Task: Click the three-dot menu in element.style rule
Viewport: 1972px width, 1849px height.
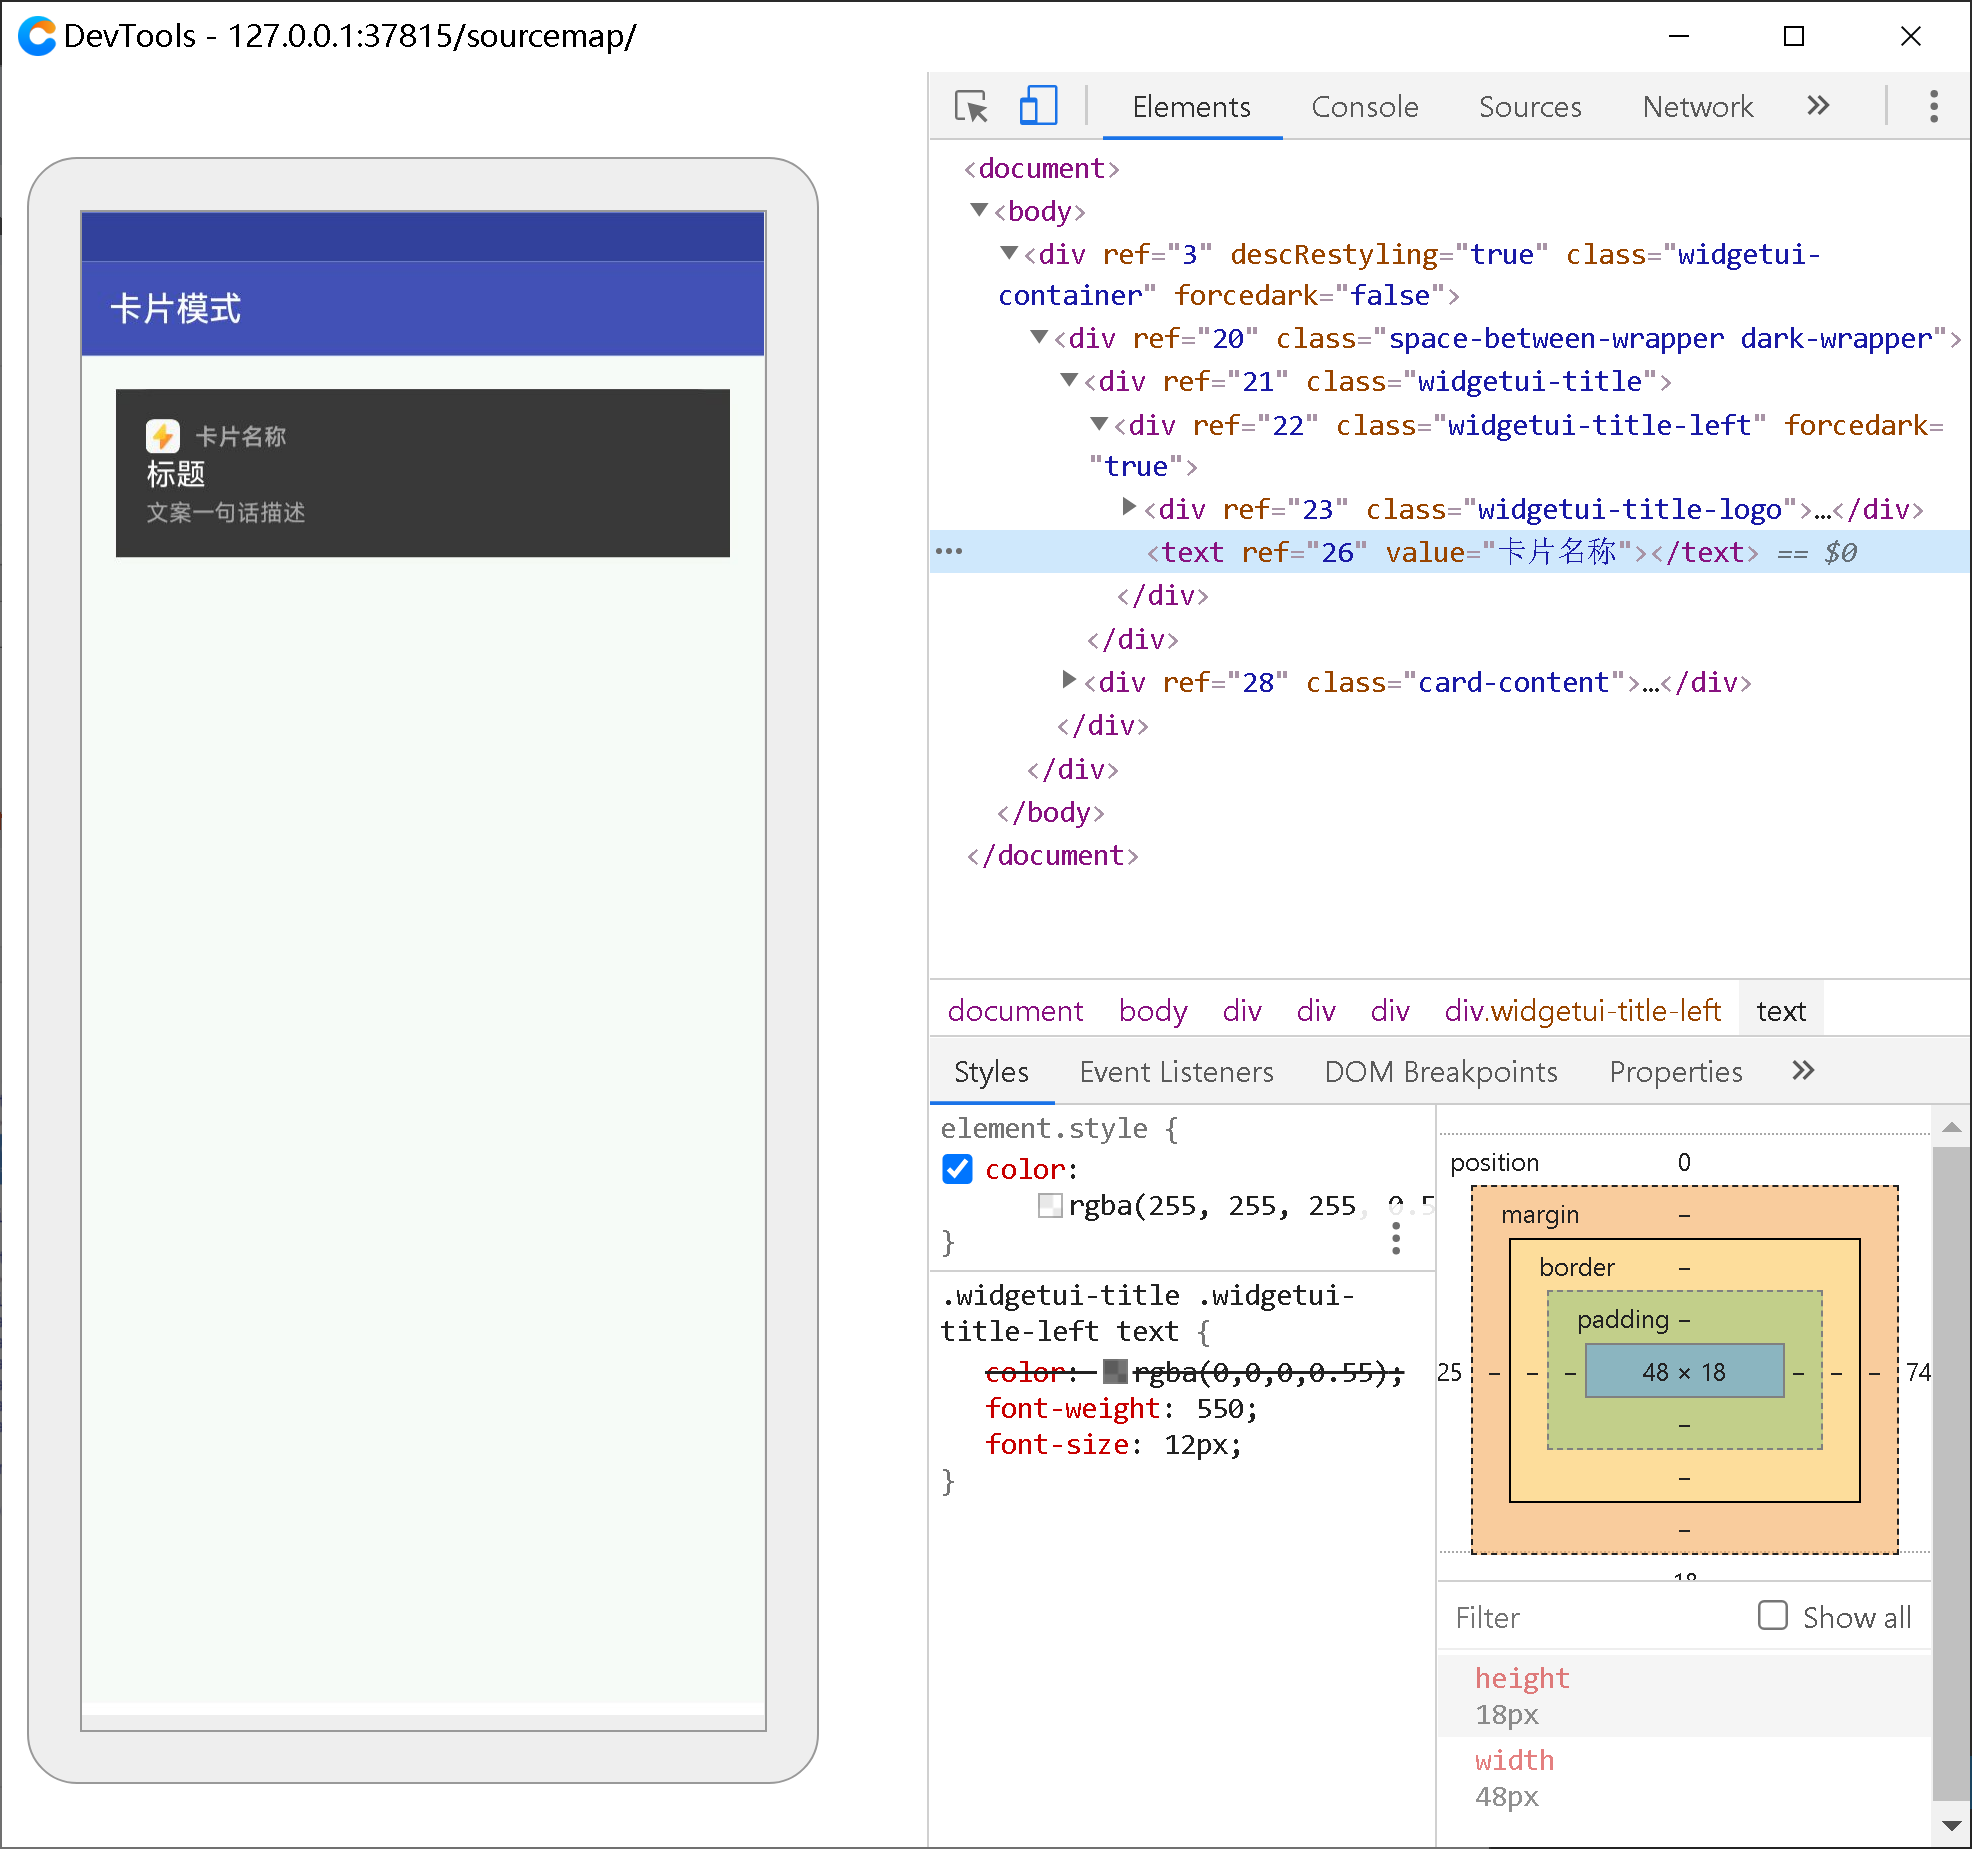Action: (x=1396, y=1238)
